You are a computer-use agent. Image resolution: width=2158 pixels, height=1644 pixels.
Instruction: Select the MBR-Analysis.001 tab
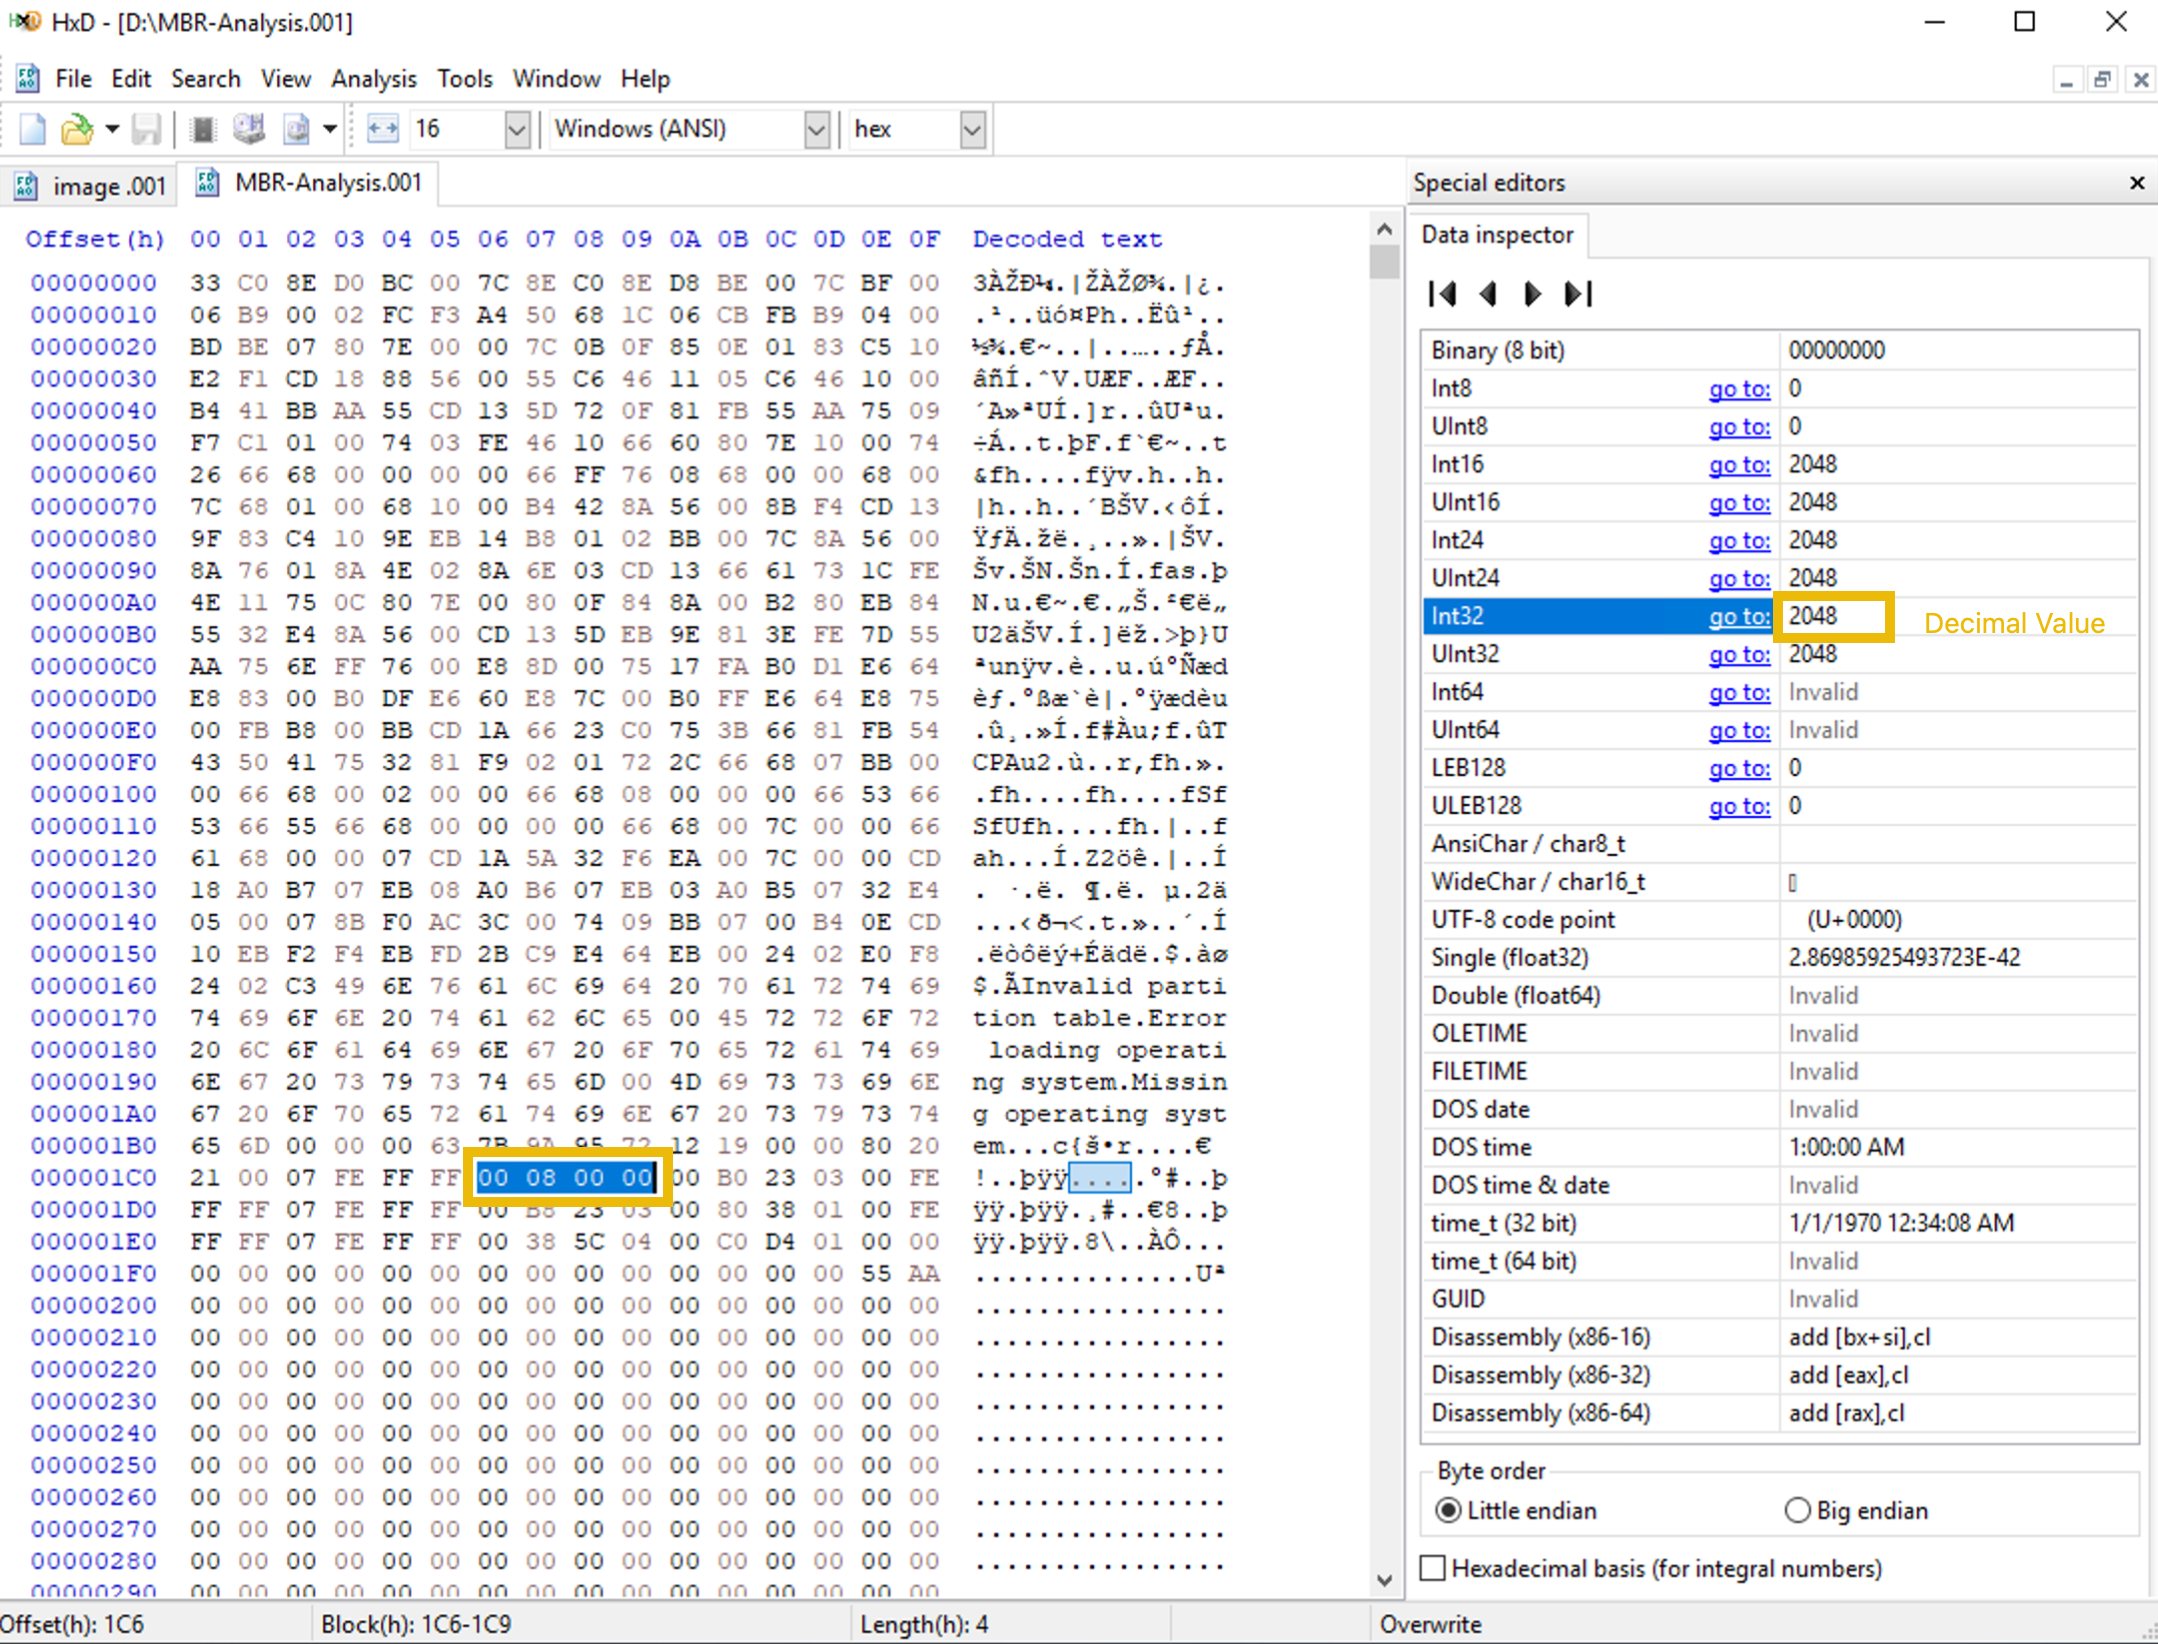point(309,183)
